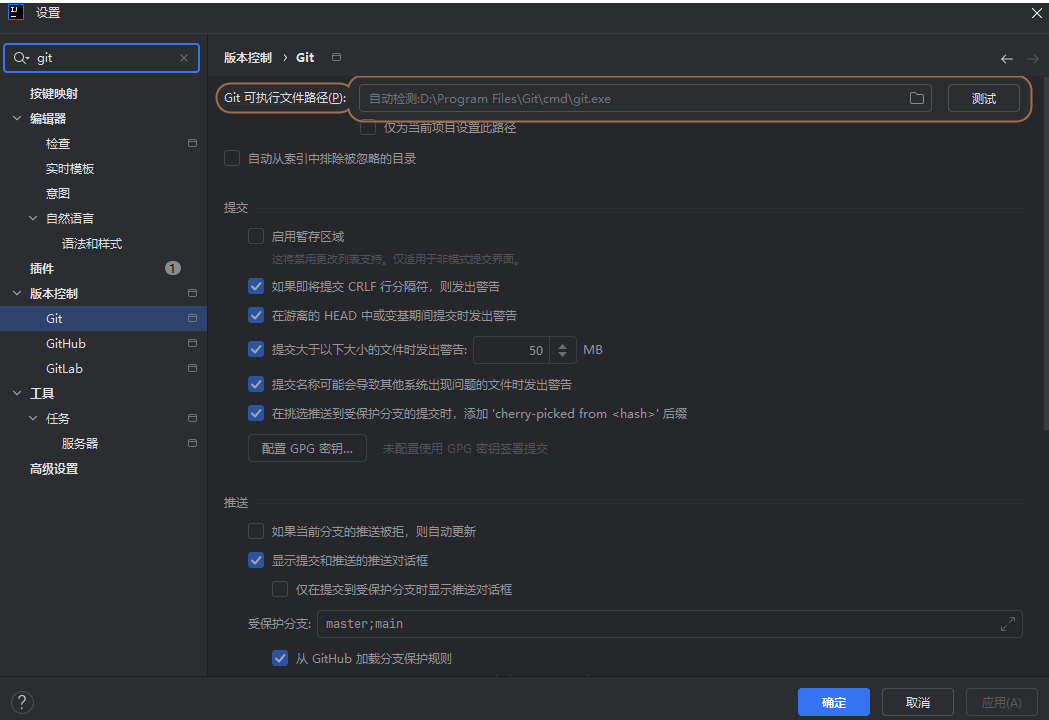Collapse the 工具 tree node
Image resolution: width=1049 pixels, height=720 pixels.
(17, 393)
